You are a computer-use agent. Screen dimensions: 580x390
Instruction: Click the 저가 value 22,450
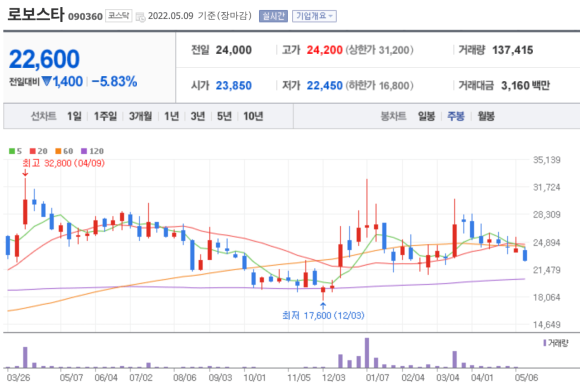[x=324, y=85]
